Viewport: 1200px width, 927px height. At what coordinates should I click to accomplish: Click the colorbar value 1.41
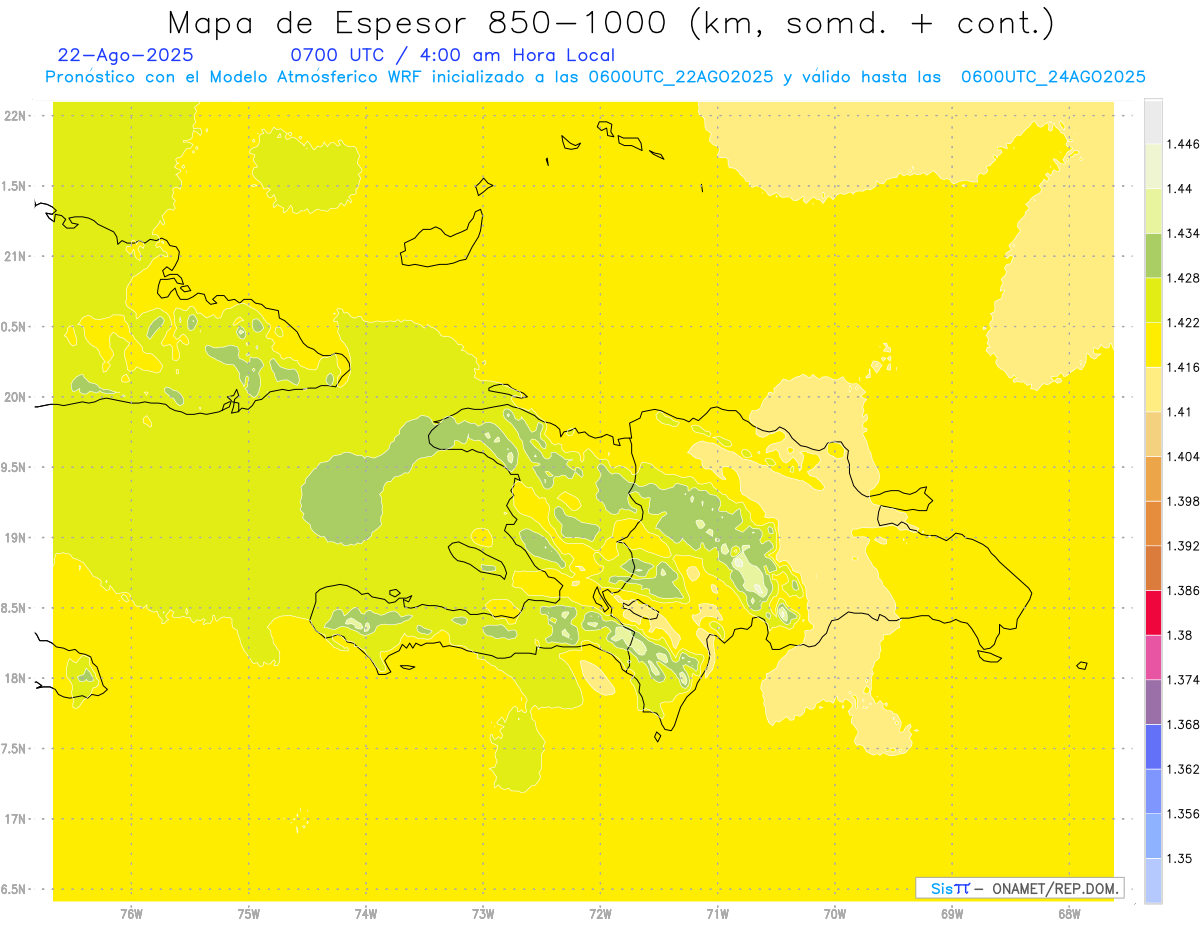[1180, 412]
